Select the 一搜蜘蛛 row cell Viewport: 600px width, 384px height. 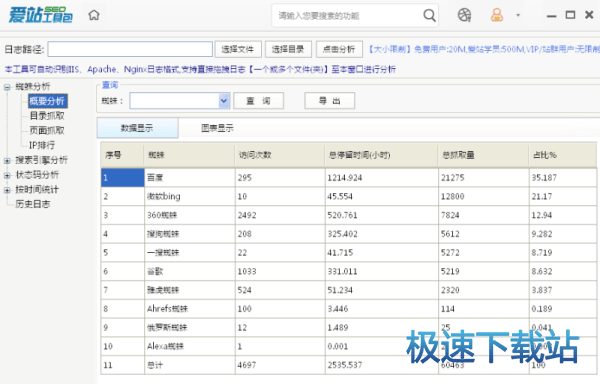pyautogui.click(x=189, y=253)
